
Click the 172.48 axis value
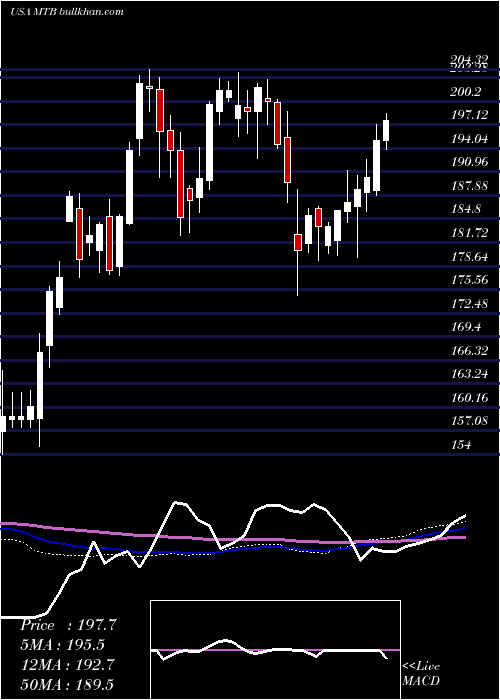click(470, 304)
